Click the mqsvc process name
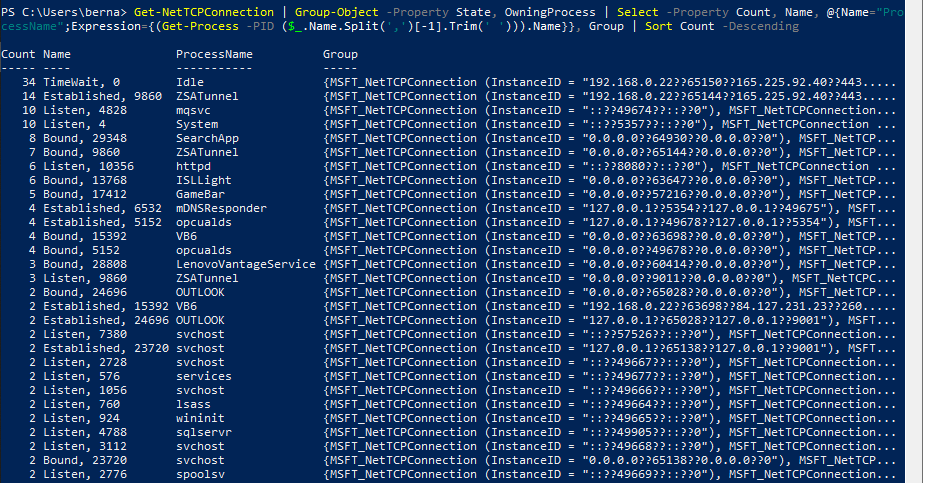Viewport: 926px width, 483px height. [x=193, y=110]
